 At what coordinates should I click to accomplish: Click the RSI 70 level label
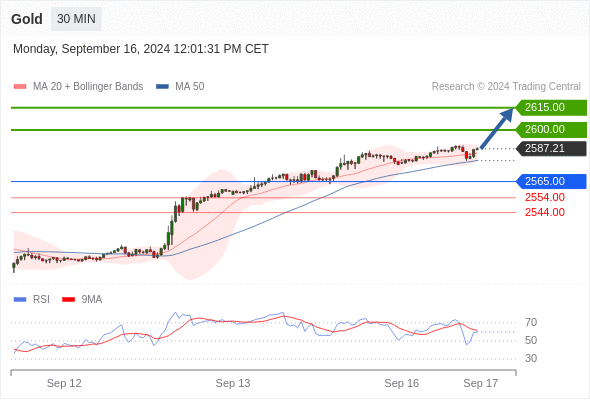click(x=531, y=322)
